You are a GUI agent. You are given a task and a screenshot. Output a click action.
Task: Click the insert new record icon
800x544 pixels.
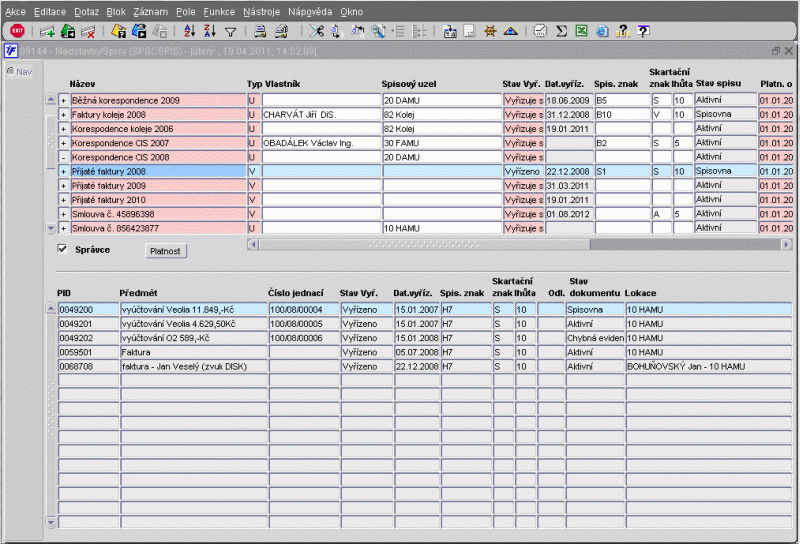[47, 32]
